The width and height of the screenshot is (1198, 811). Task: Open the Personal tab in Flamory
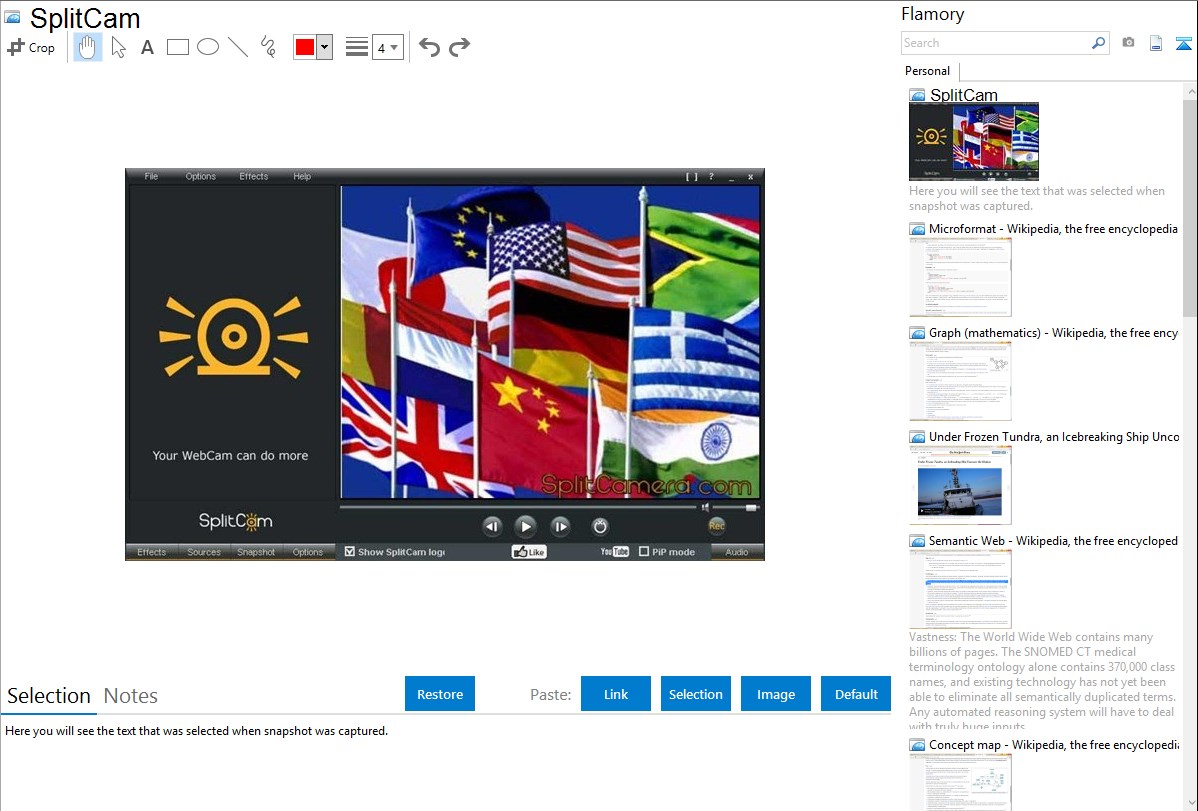[x=927, y=71]
